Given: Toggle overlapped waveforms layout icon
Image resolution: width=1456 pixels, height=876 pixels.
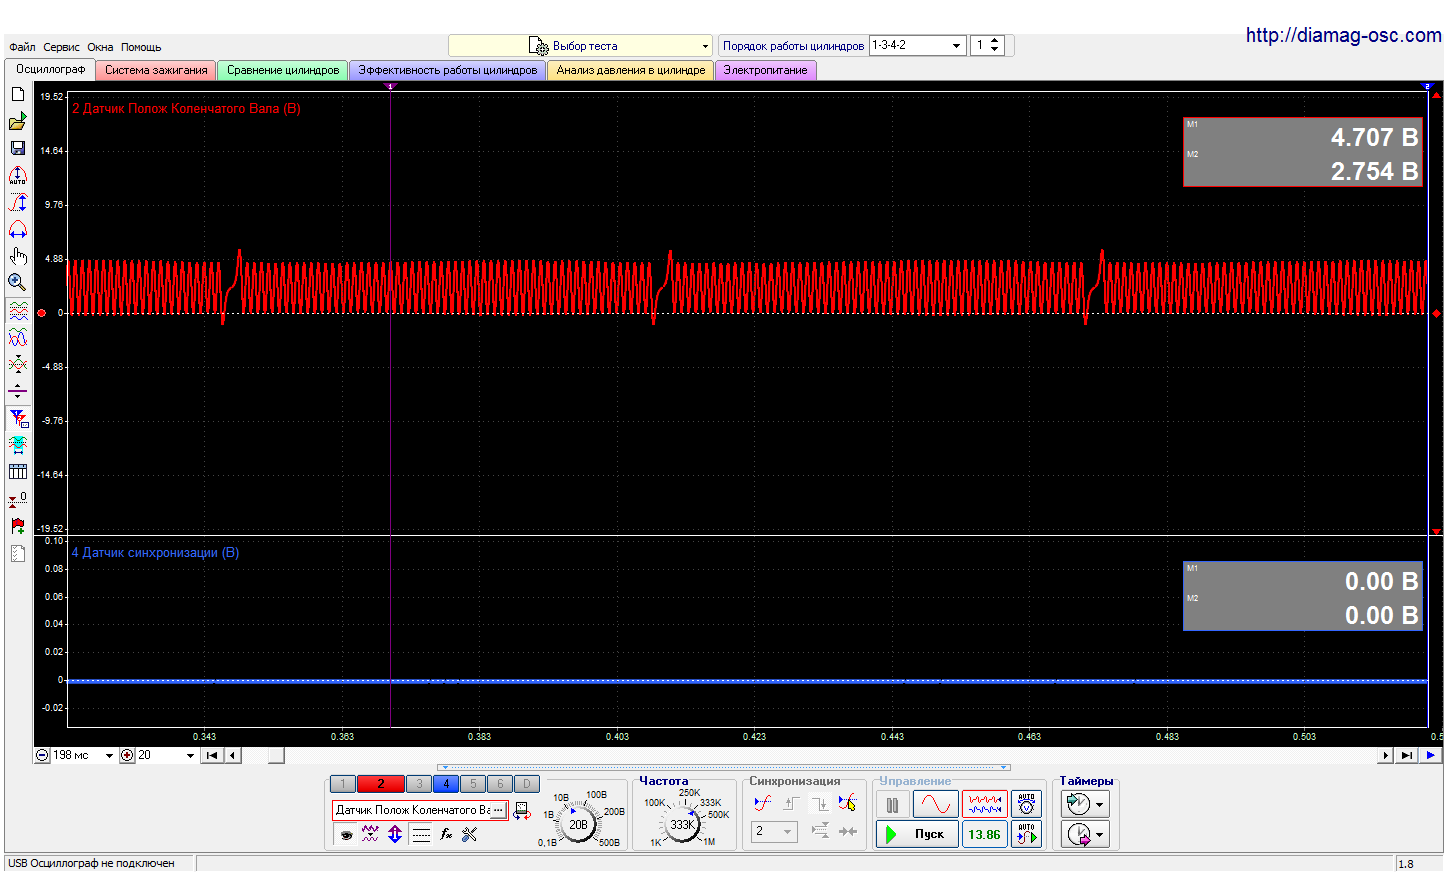Looking at the screenshot, I should (x=18, y=338).
